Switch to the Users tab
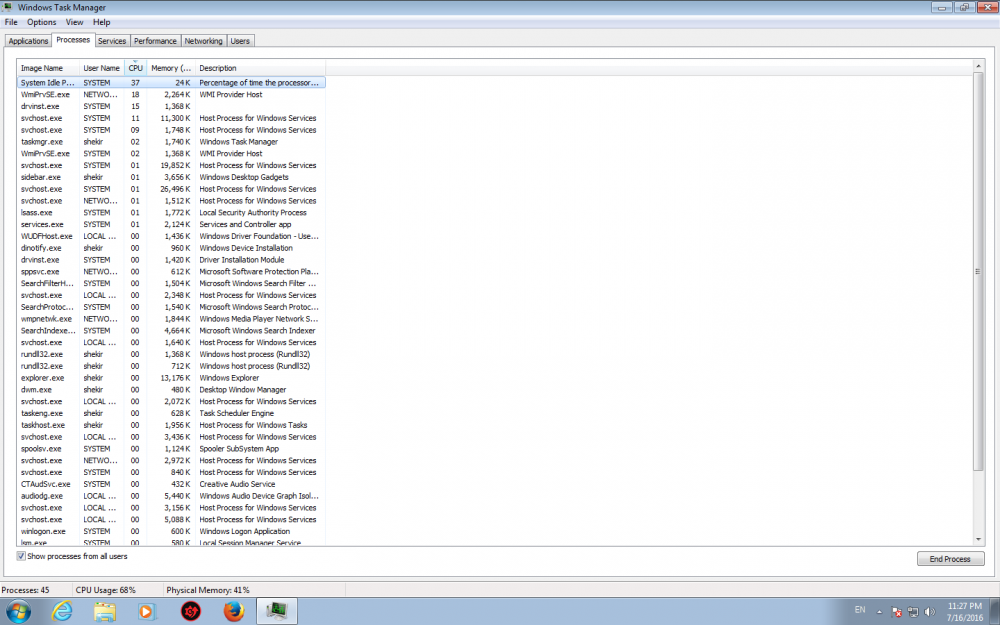The image size is (1000, 625). pos(240,41)
